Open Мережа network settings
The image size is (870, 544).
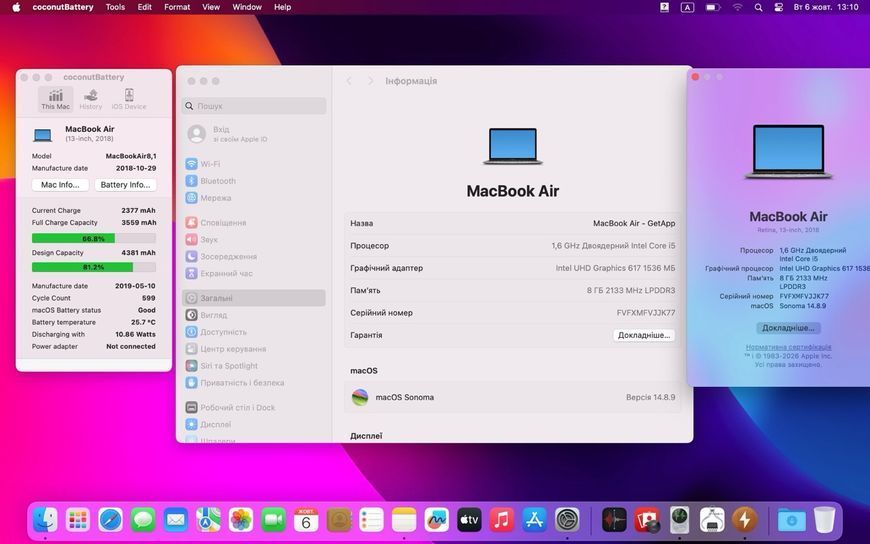[x=254, y=198]
